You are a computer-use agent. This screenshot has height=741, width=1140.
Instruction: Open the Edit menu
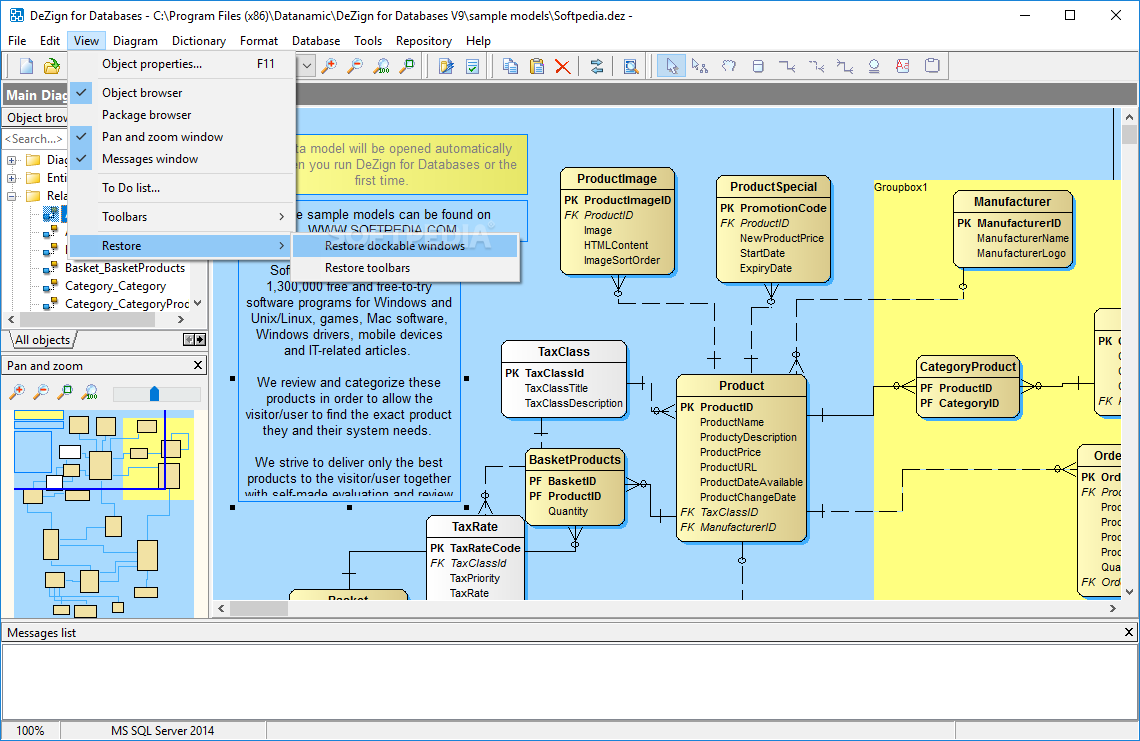[49, 41]
